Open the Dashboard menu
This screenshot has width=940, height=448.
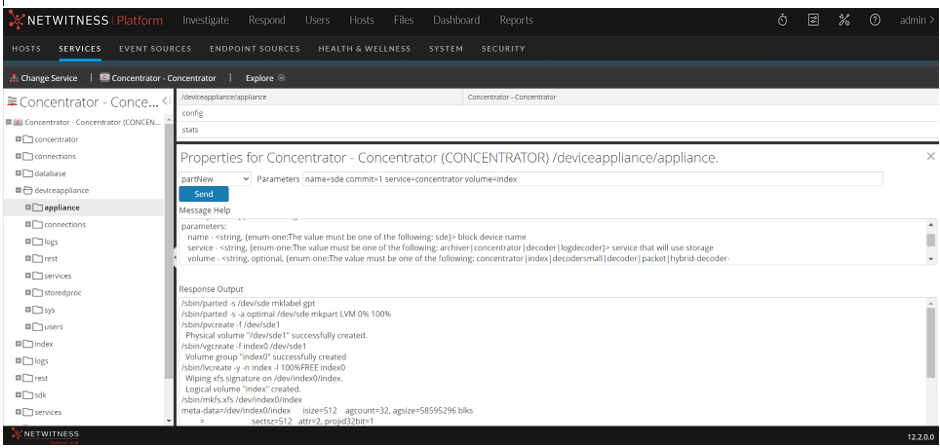coord(456,20)
